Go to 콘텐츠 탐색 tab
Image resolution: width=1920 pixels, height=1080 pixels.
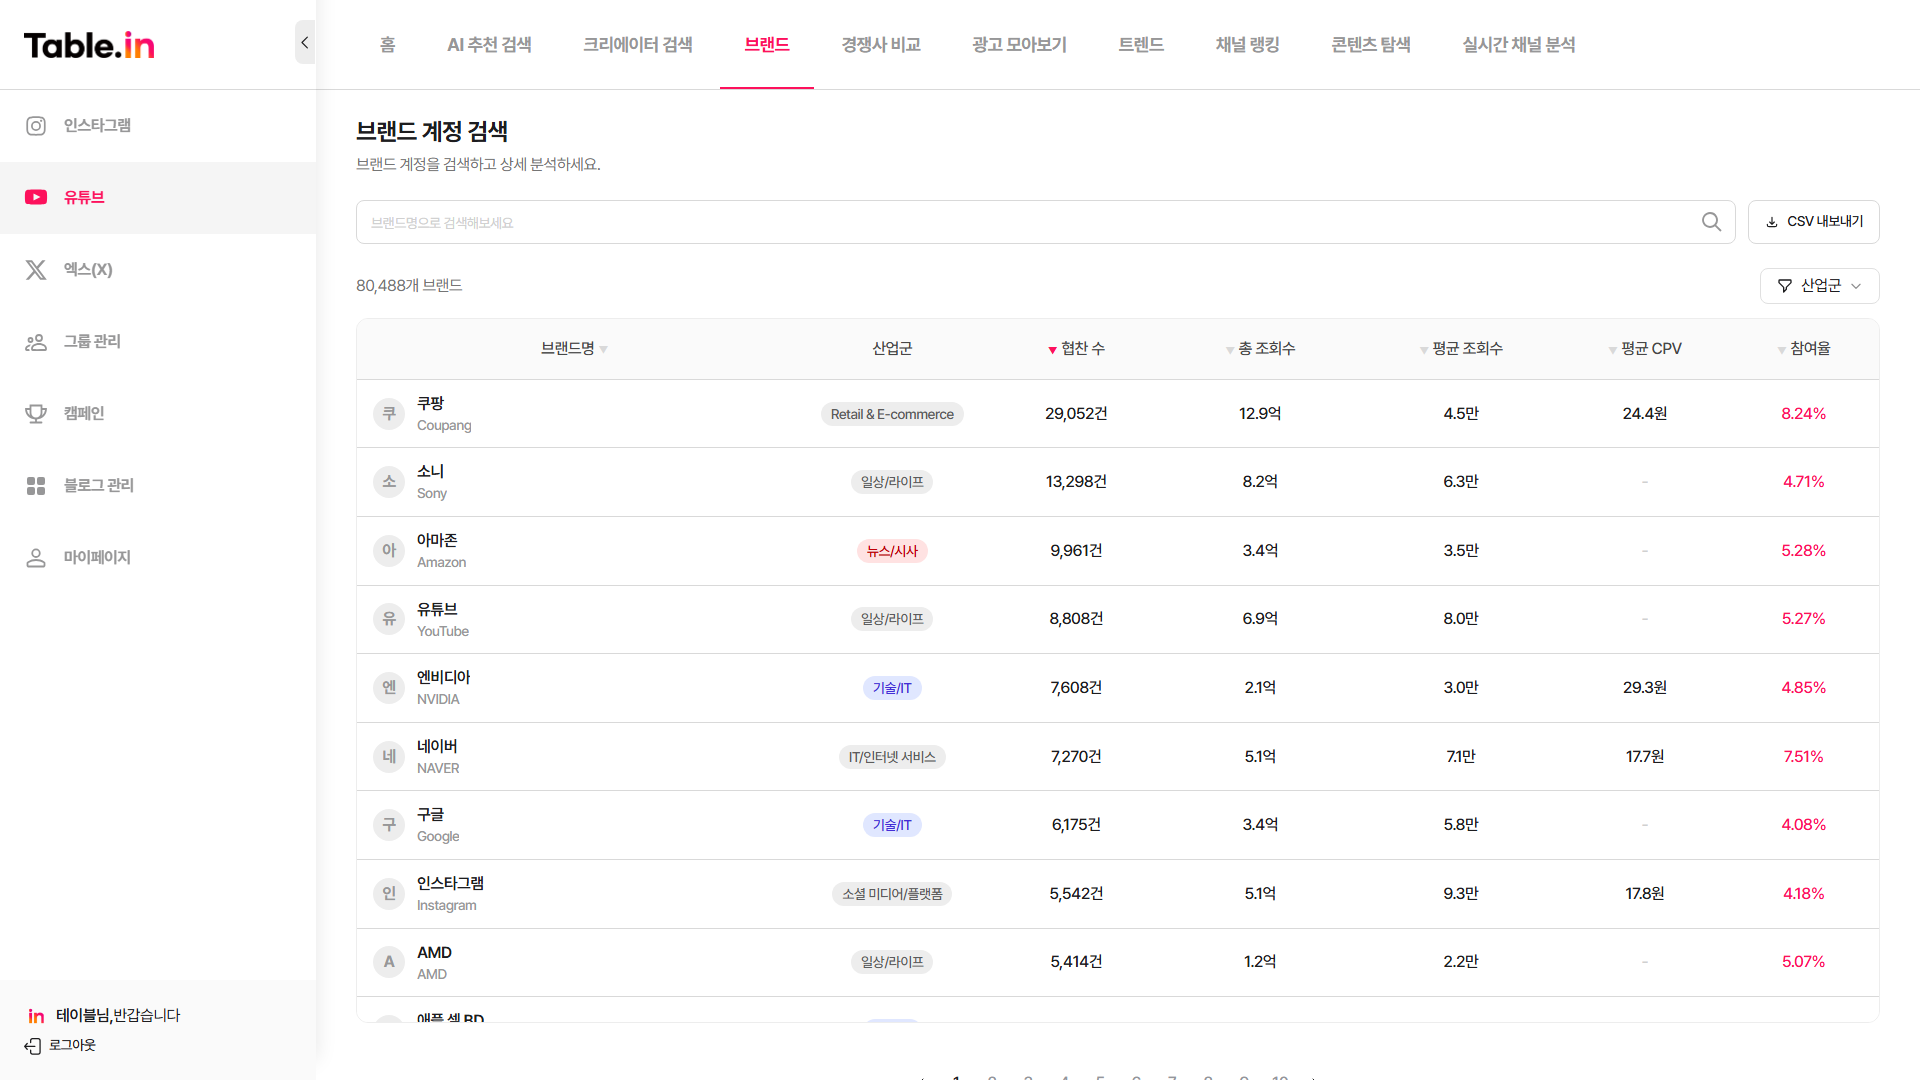point(1371,45)
